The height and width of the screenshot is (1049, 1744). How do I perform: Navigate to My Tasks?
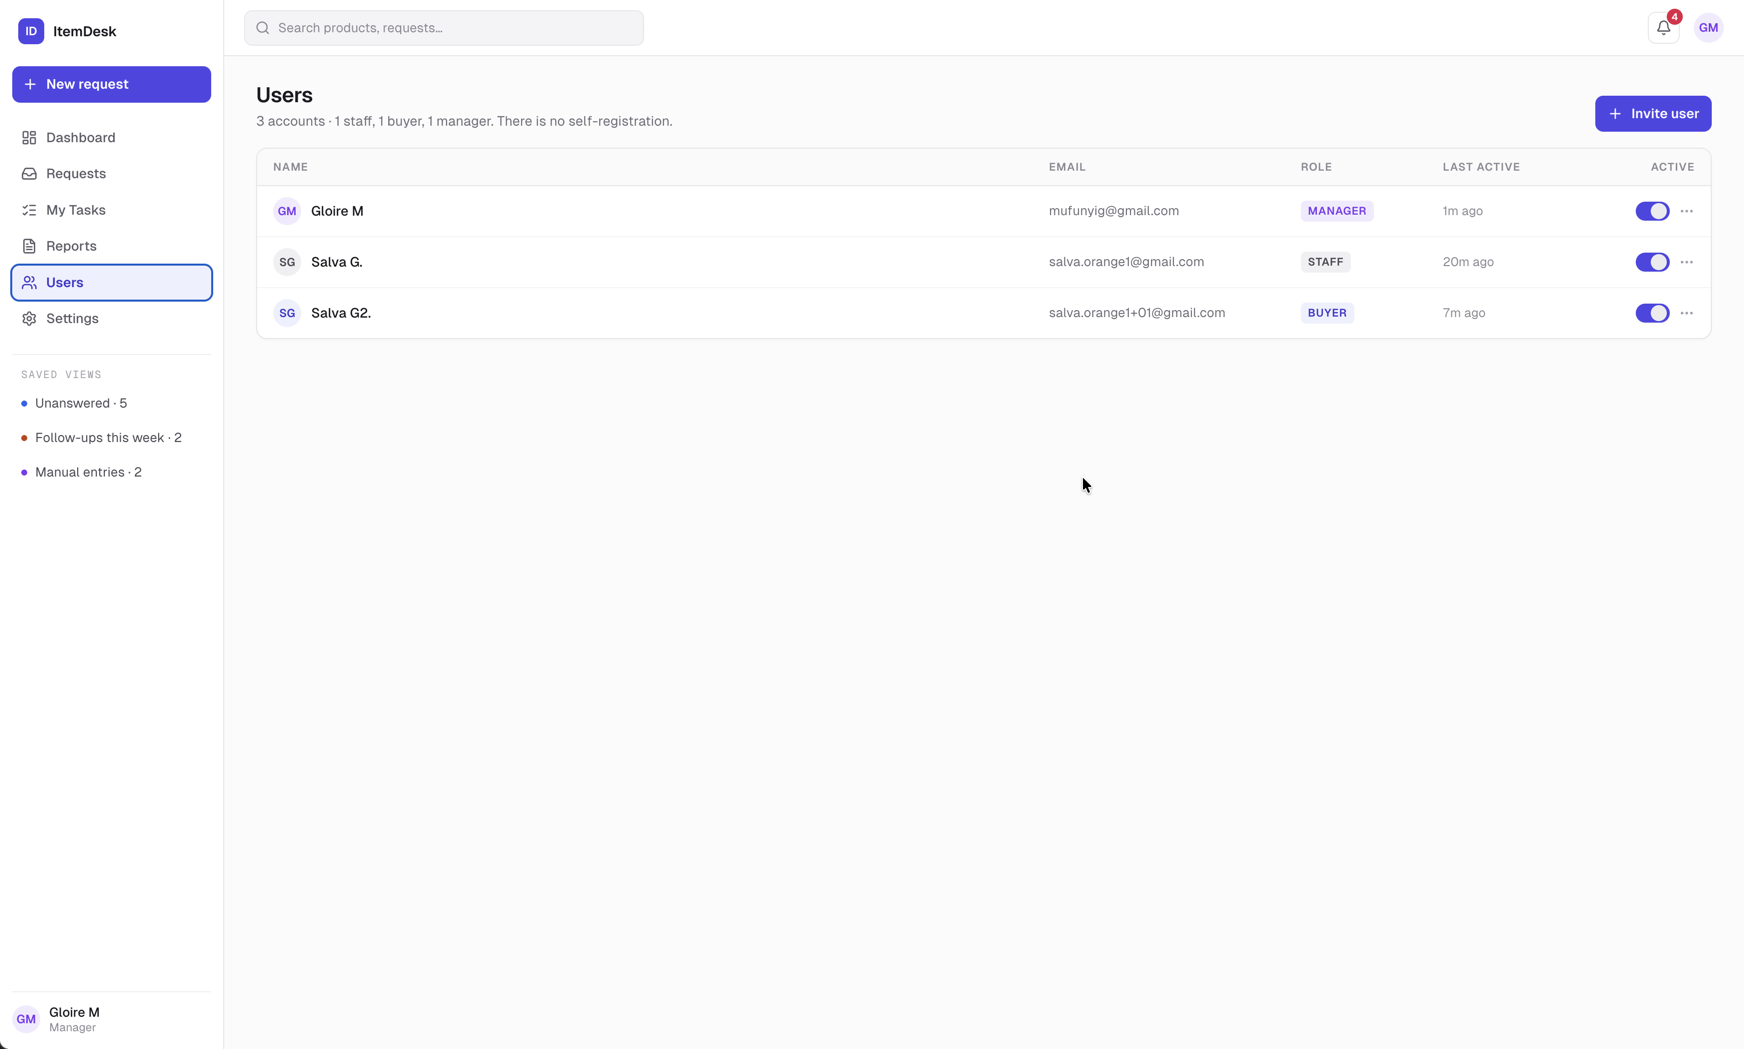pos(111,210)
